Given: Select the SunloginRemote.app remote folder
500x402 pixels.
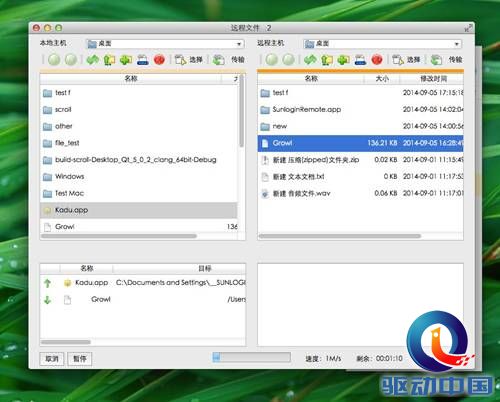Looking at the screenshot, I should pyautogui.click(x=360, y=109).
